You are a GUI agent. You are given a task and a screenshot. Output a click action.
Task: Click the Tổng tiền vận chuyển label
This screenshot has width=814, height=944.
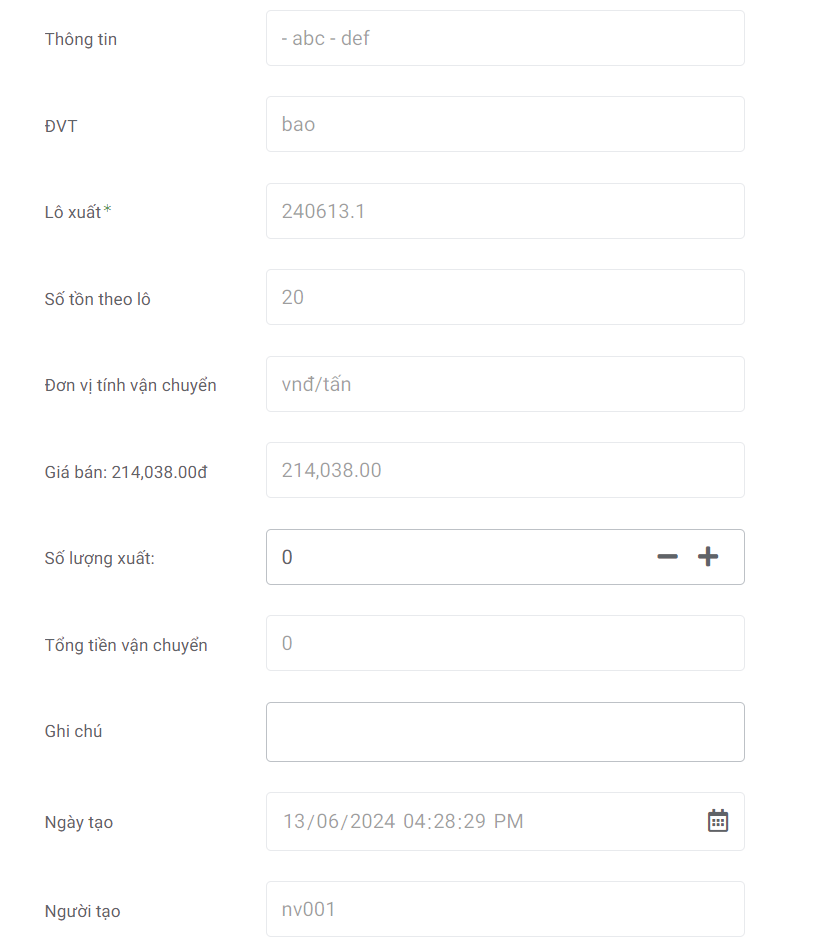[126, 645]
